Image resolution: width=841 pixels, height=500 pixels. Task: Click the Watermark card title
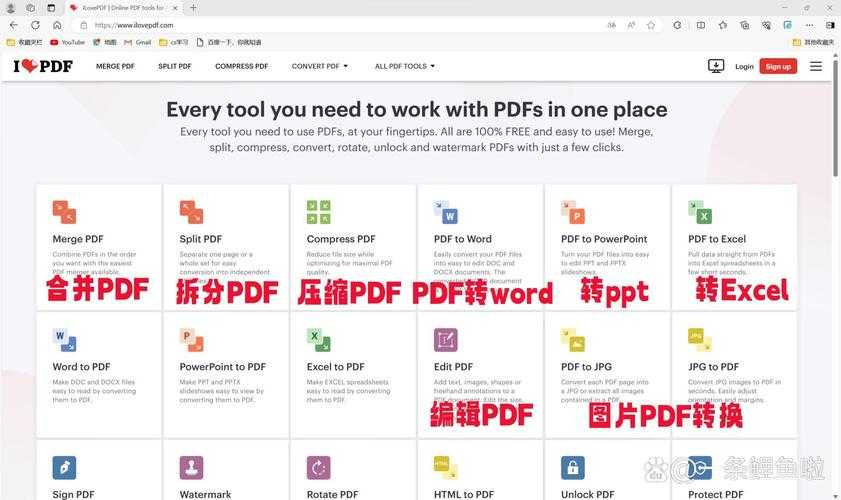click(x=205, y=494)
